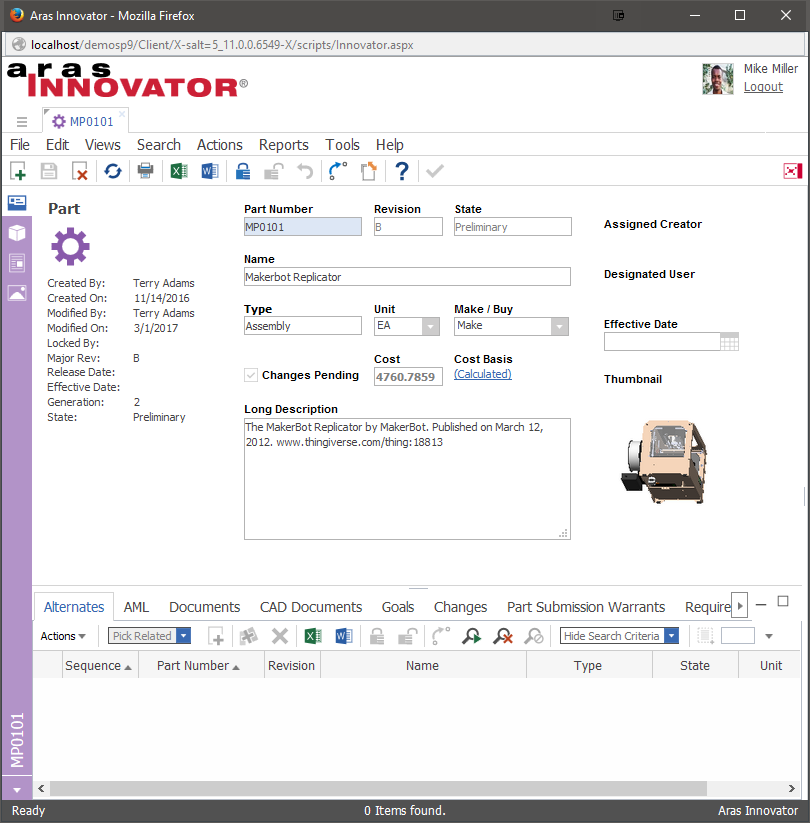810x823 pixels.
Task: Open the Hide Search Criteria dropdown
Action: [671, 636]
